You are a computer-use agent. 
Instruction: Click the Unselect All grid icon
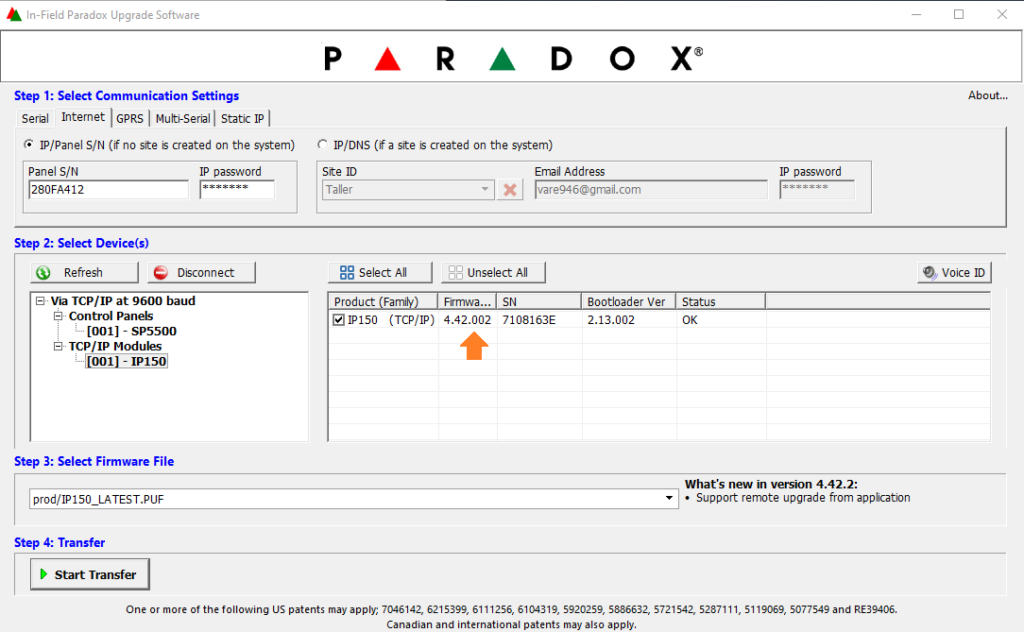(x=456, y=272)
